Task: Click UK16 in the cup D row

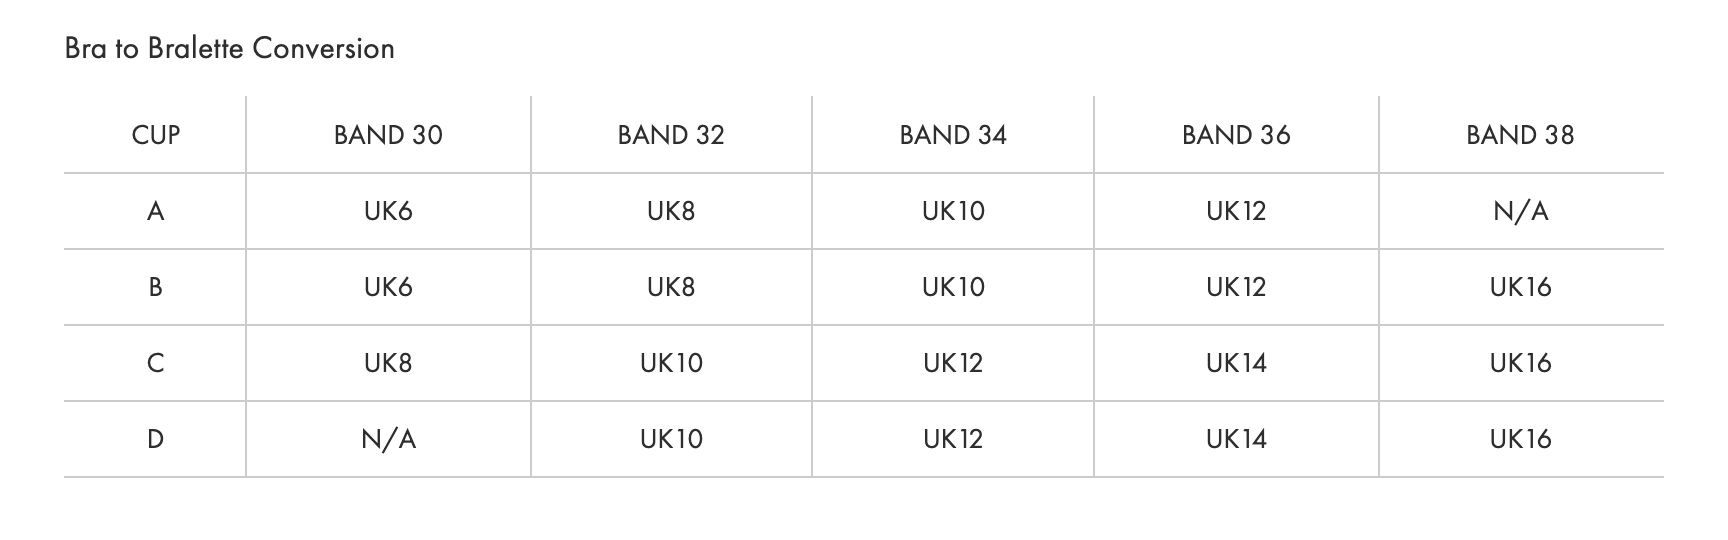Action: tap(1520, 439)
